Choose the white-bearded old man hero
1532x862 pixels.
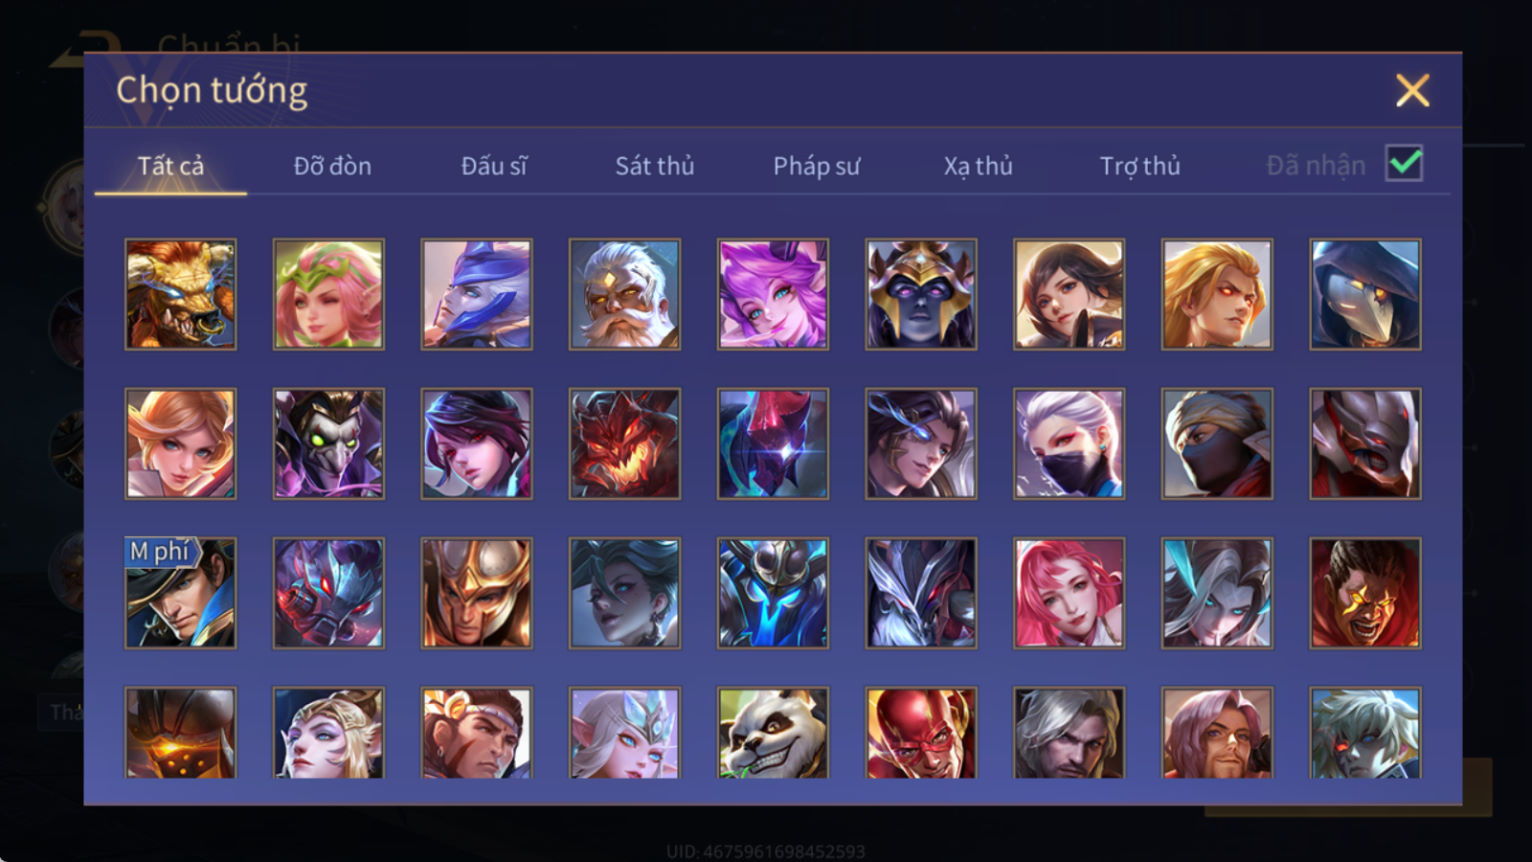625,294
